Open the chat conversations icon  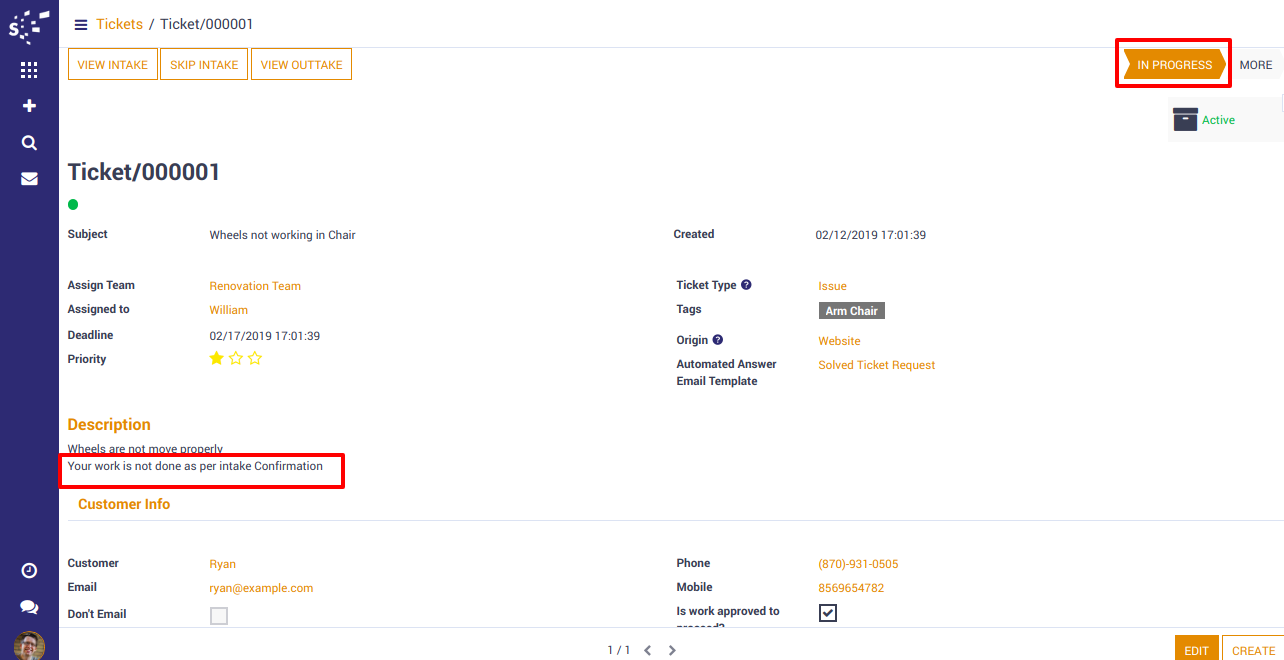tap(29, 607)
